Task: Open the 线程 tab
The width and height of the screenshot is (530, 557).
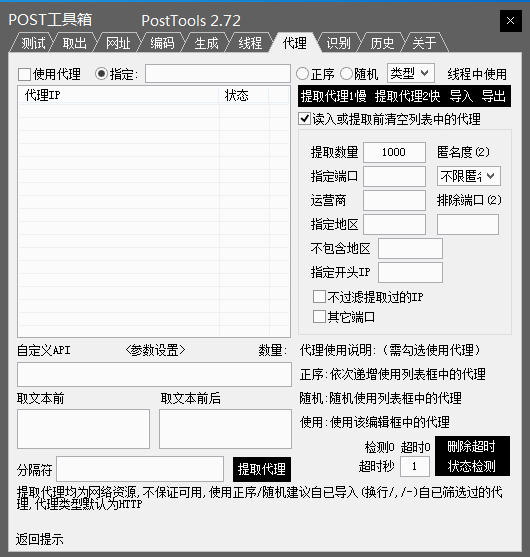Action: point(250,43)
